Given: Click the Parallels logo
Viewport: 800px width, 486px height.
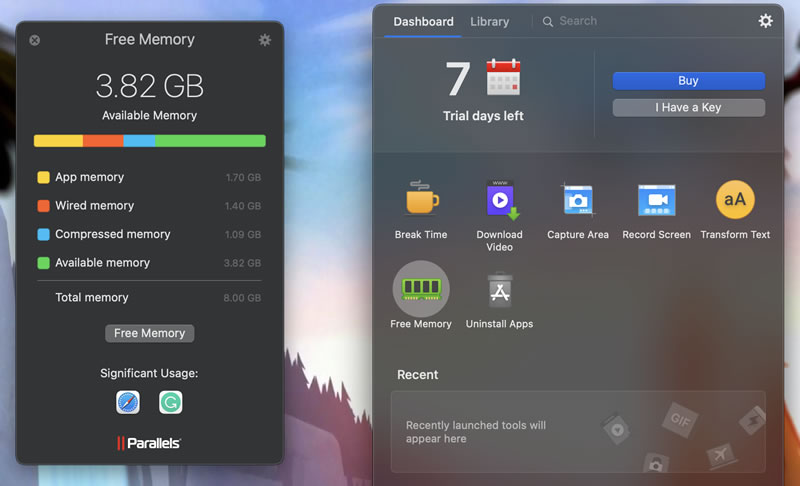Looking at the screenshot, I should pyautogui.click(x=149, y=443).
